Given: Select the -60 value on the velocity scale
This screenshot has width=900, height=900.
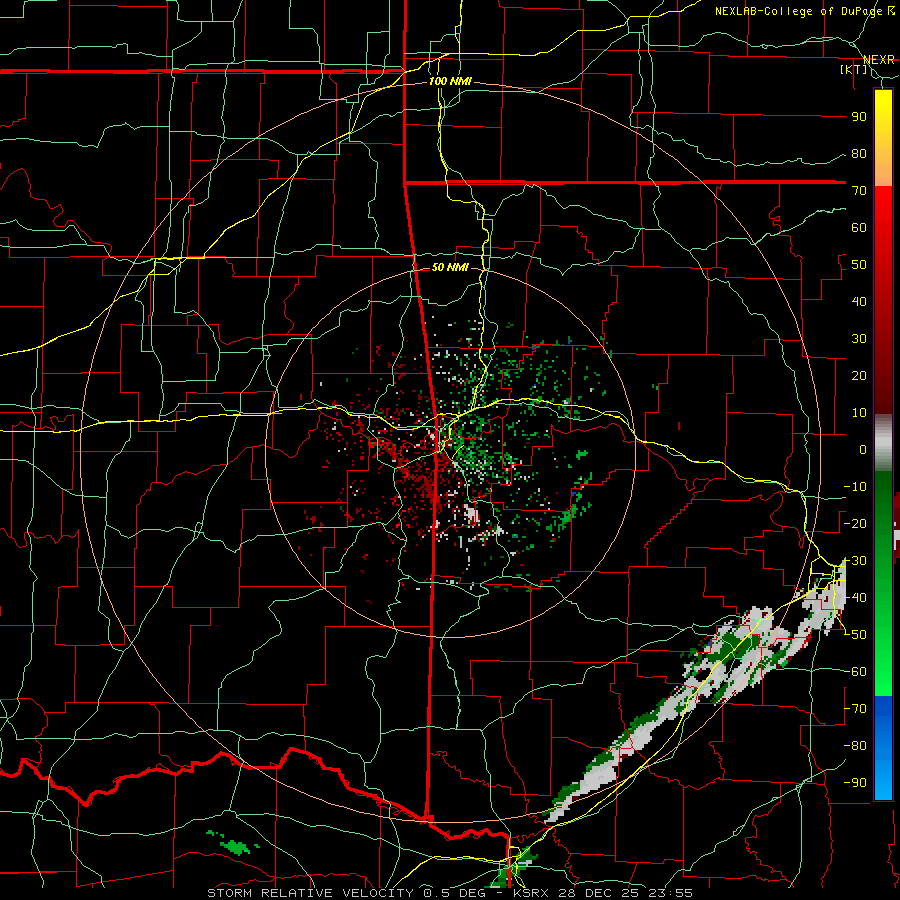Looking at the screenshot, I should tap(855, 672).
